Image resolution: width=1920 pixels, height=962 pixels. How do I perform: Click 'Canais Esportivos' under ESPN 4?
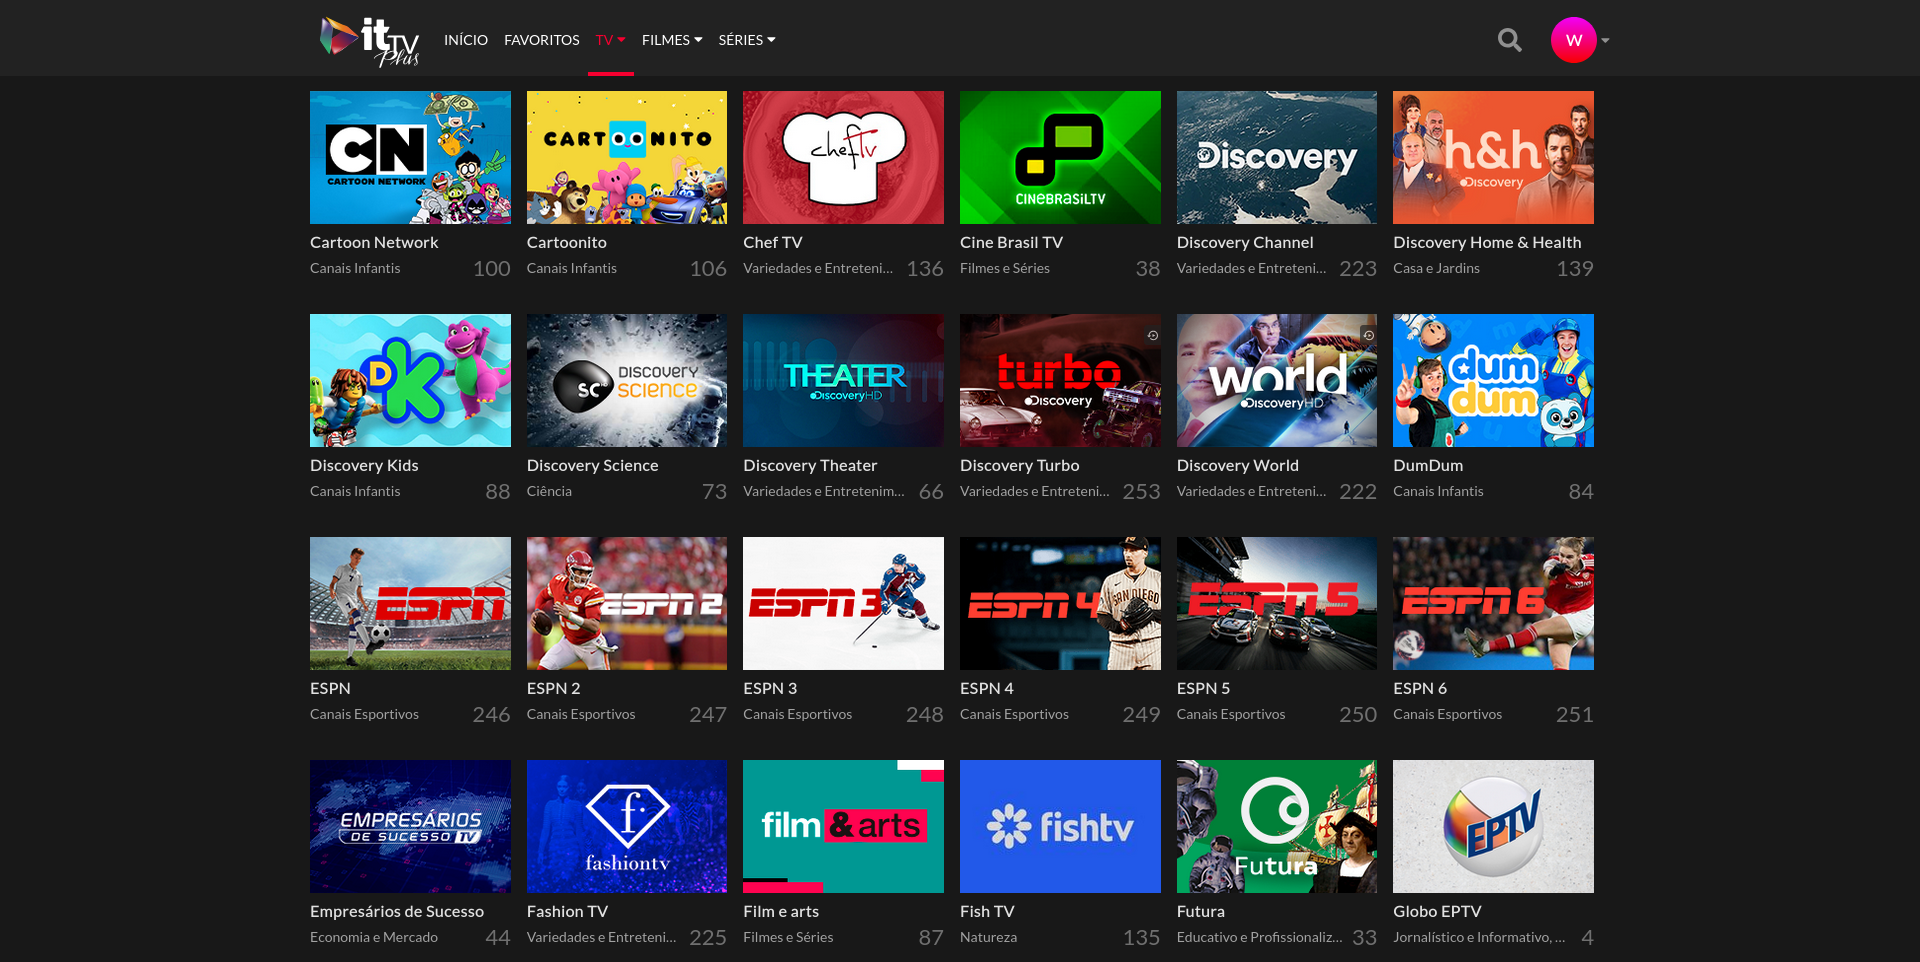tap(1014, 714)
